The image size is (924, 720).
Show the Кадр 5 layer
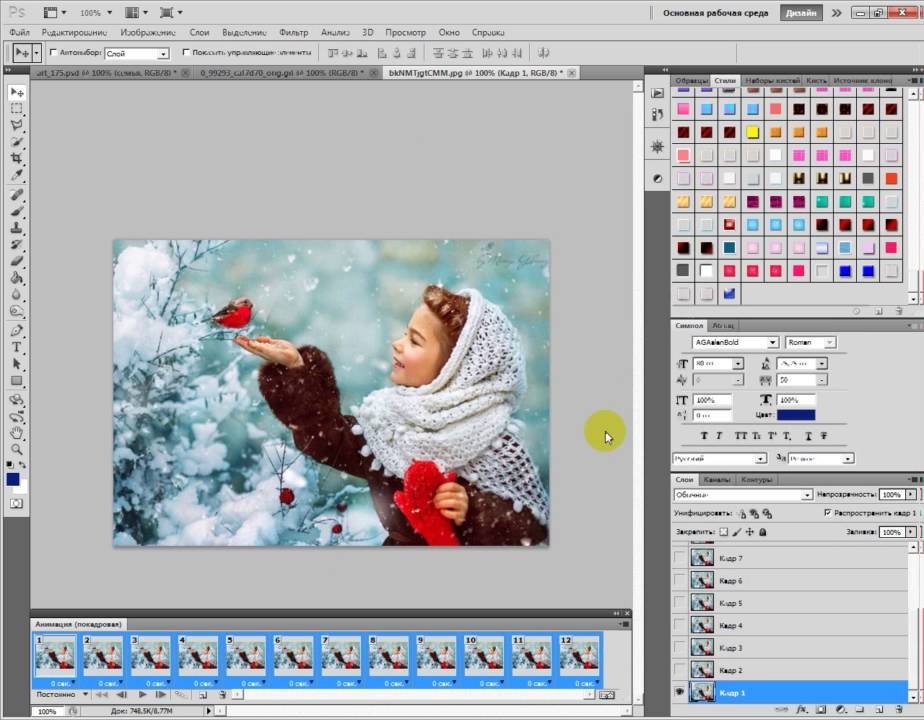tap(680, 603)
